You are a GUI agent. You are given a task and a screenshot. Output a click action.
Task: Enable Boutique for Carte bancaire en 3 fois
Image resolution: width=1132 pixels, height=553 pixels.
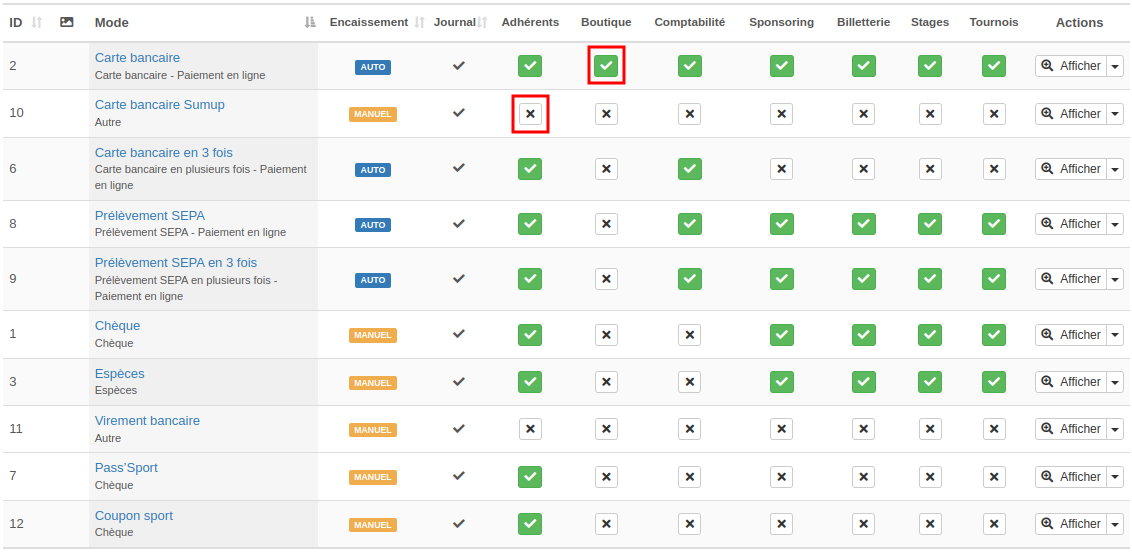(606, 169)
